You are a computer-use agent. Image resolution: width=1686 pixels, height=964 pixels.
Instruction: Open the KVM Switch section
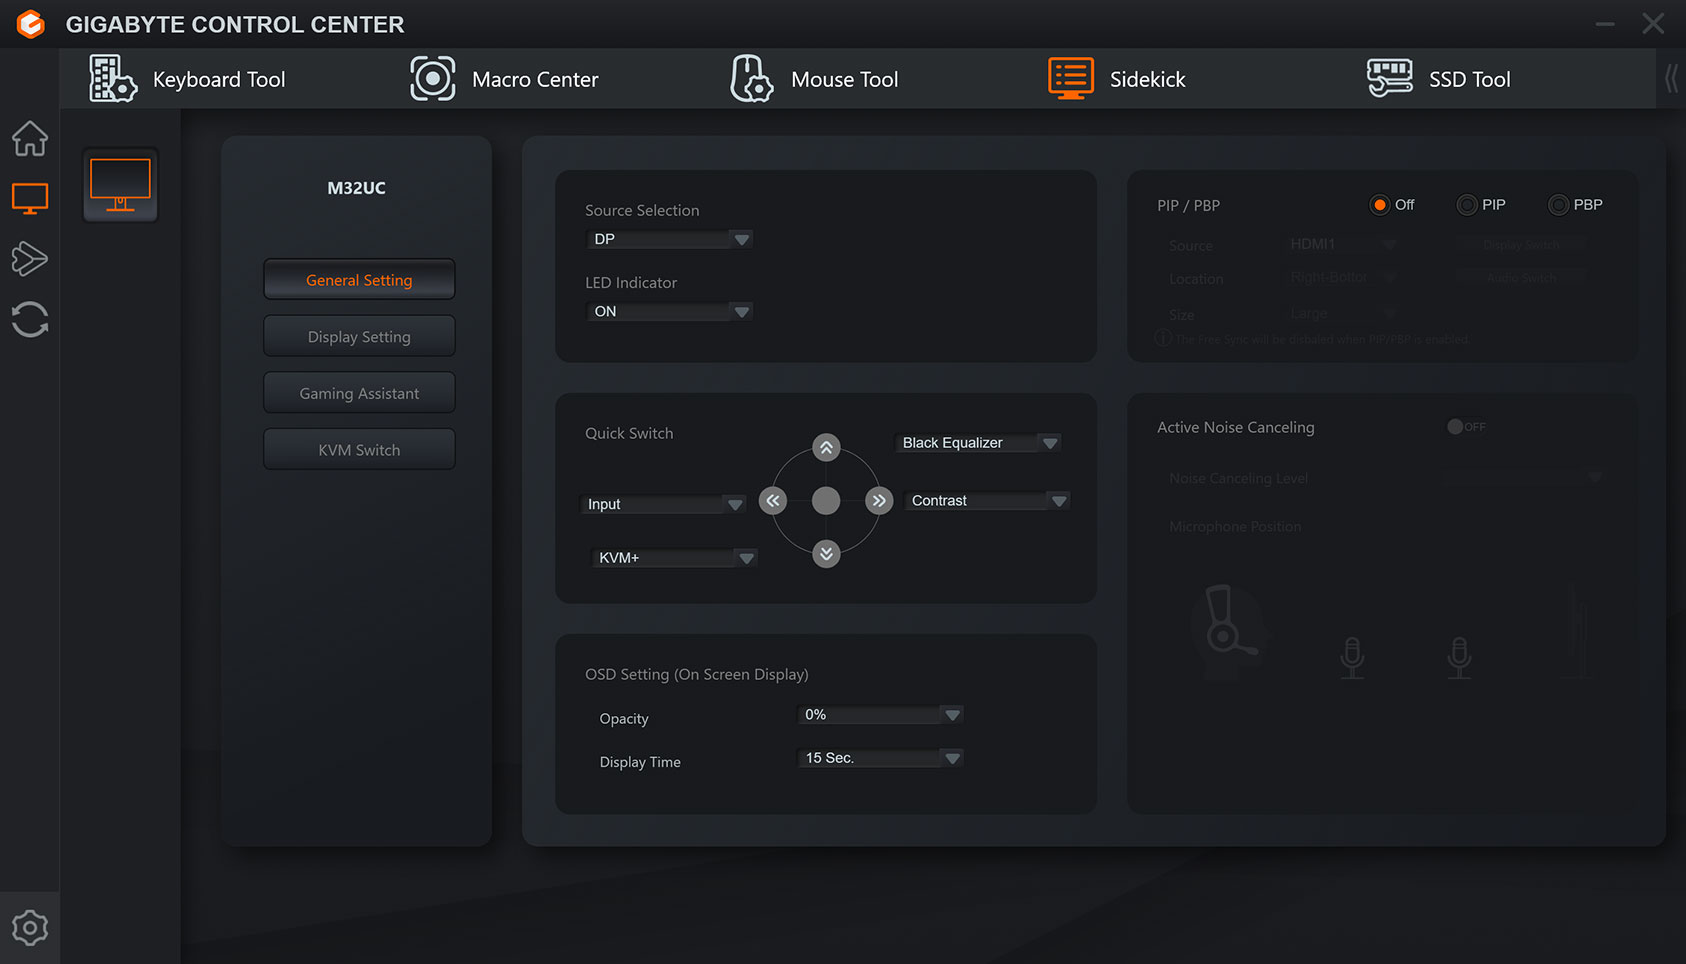tap(359, 450)
